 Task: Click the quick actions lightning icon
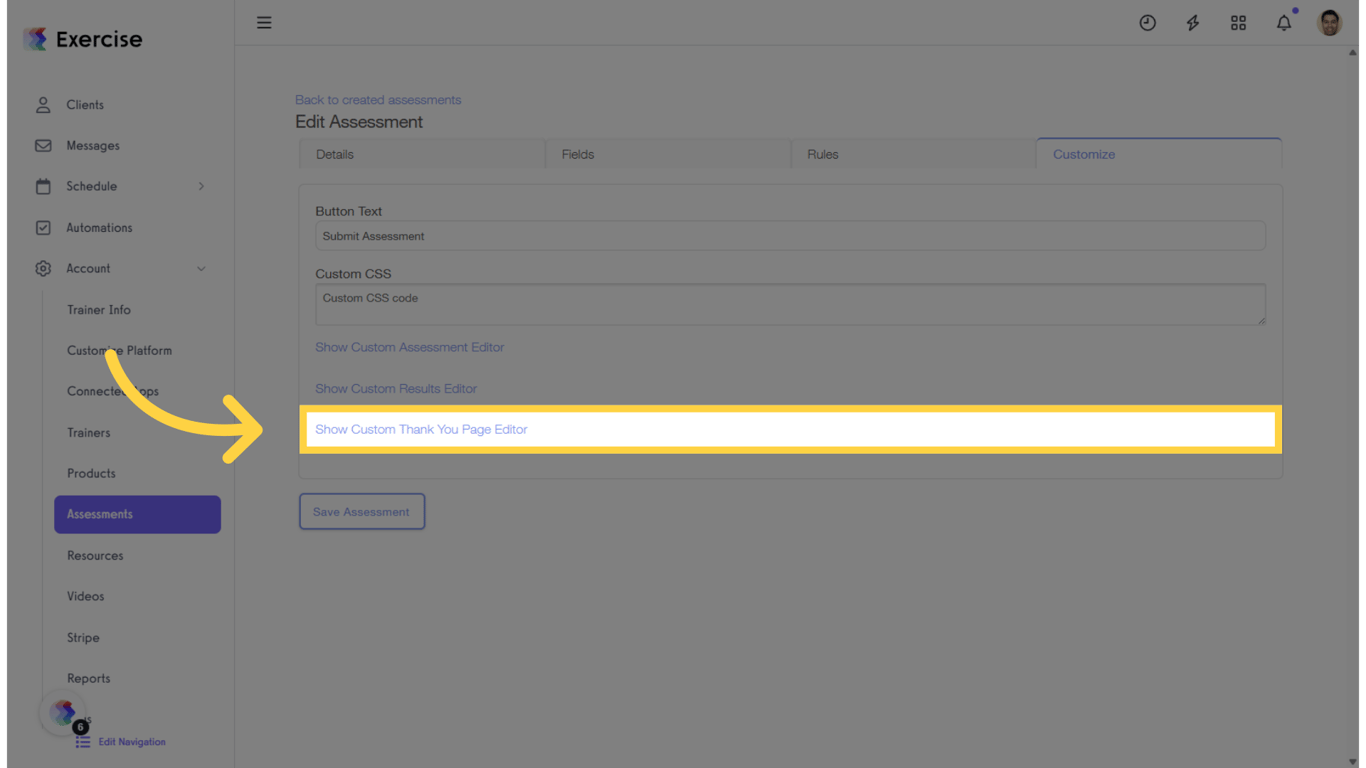(x=1193, y=22)
